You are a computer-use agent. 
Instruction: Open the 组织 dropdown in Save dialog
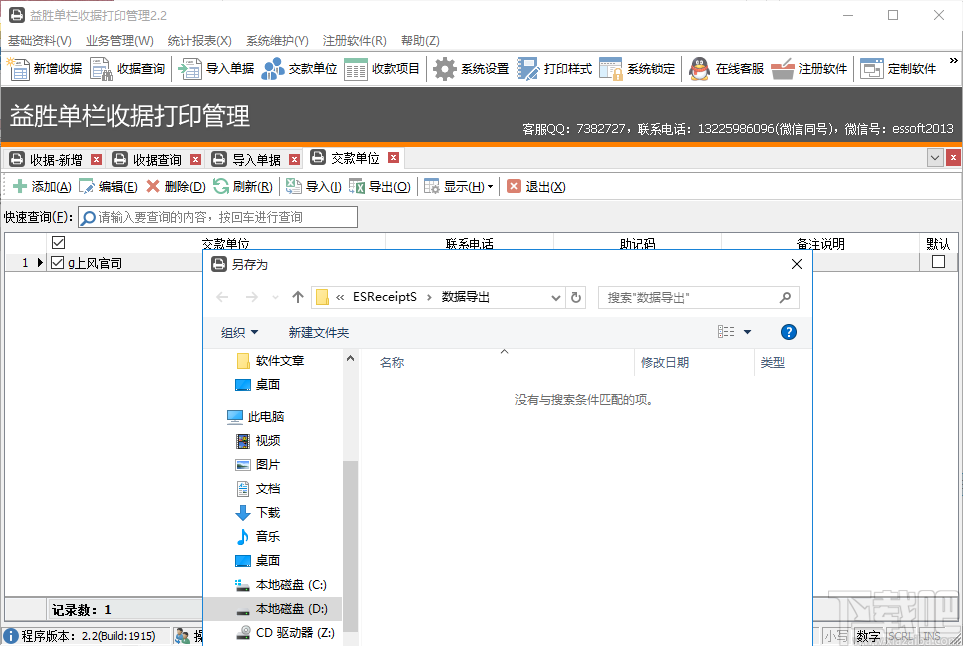(237, 331)
